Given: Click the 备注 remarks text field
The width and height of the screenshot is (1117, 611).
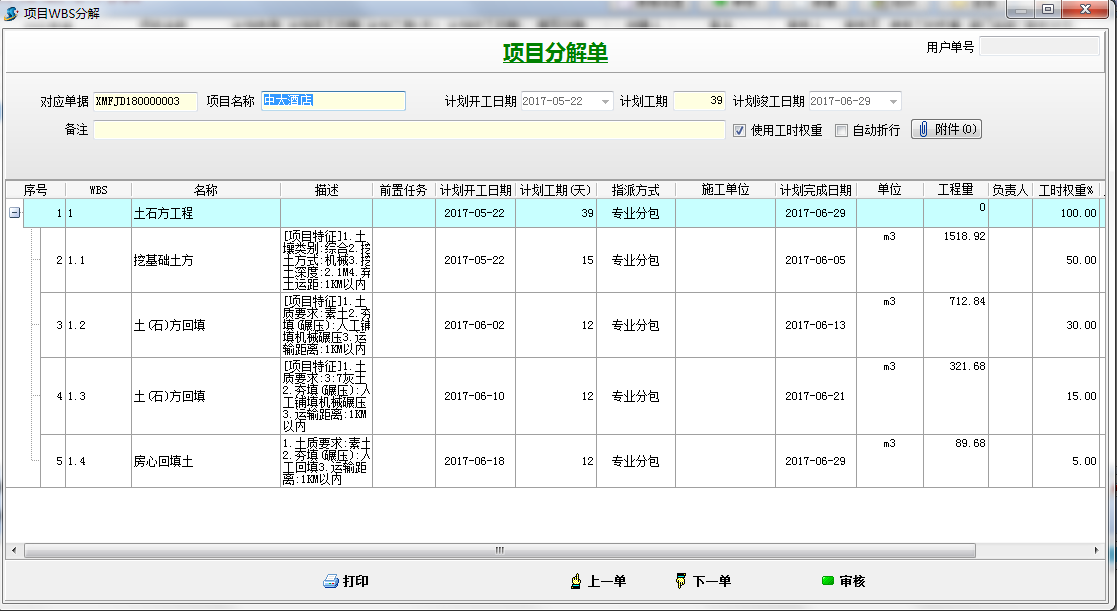Looking at the screenshot, I should tap(409, 130).
